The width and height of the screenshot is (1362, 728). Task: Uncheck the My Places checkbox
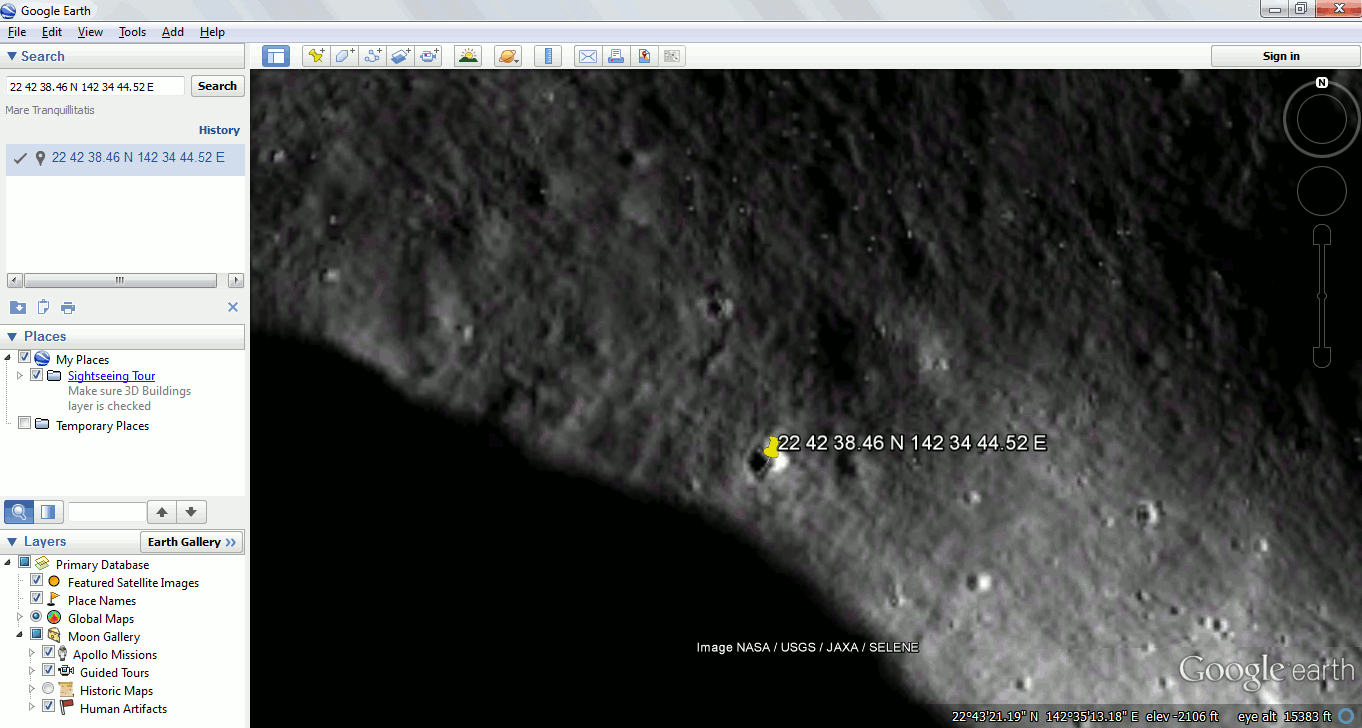pos(25,358)
